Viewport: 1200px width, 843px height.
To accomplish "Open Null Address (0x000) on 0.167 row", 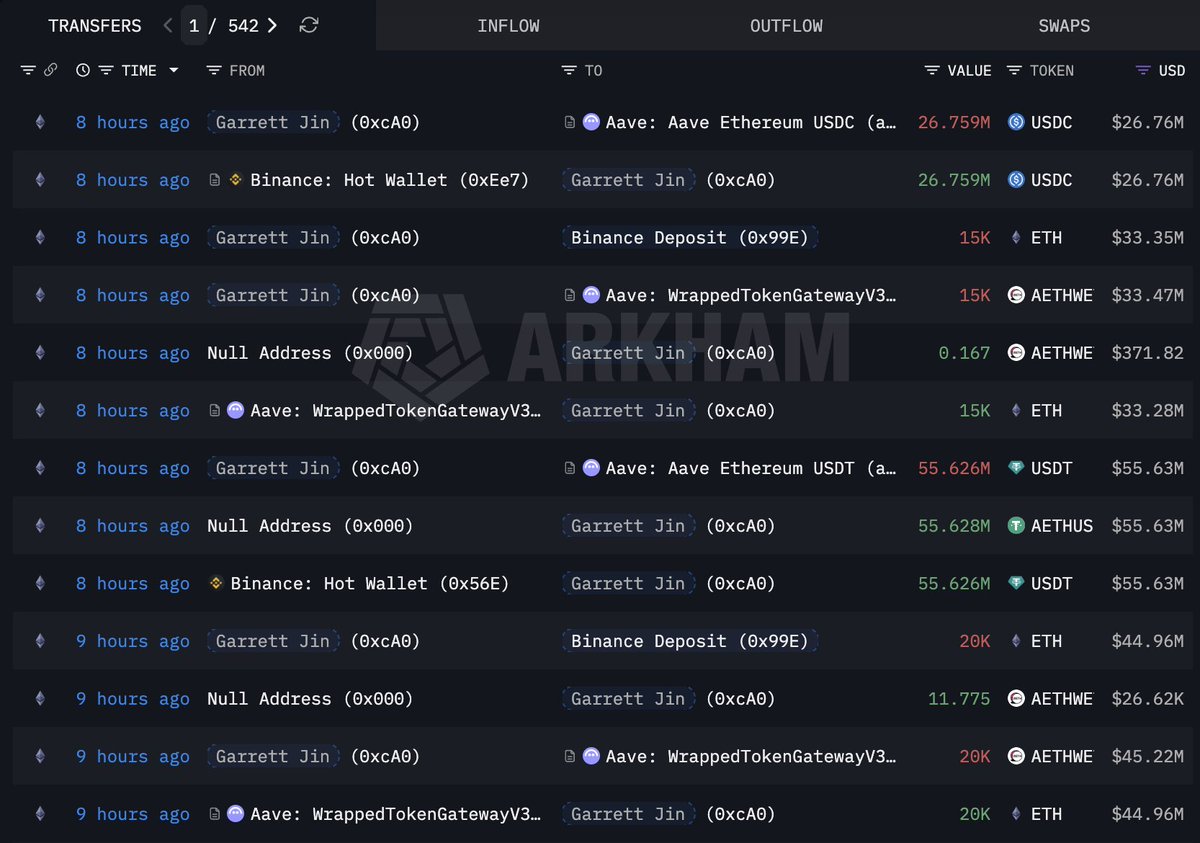I will click(310, 353).
